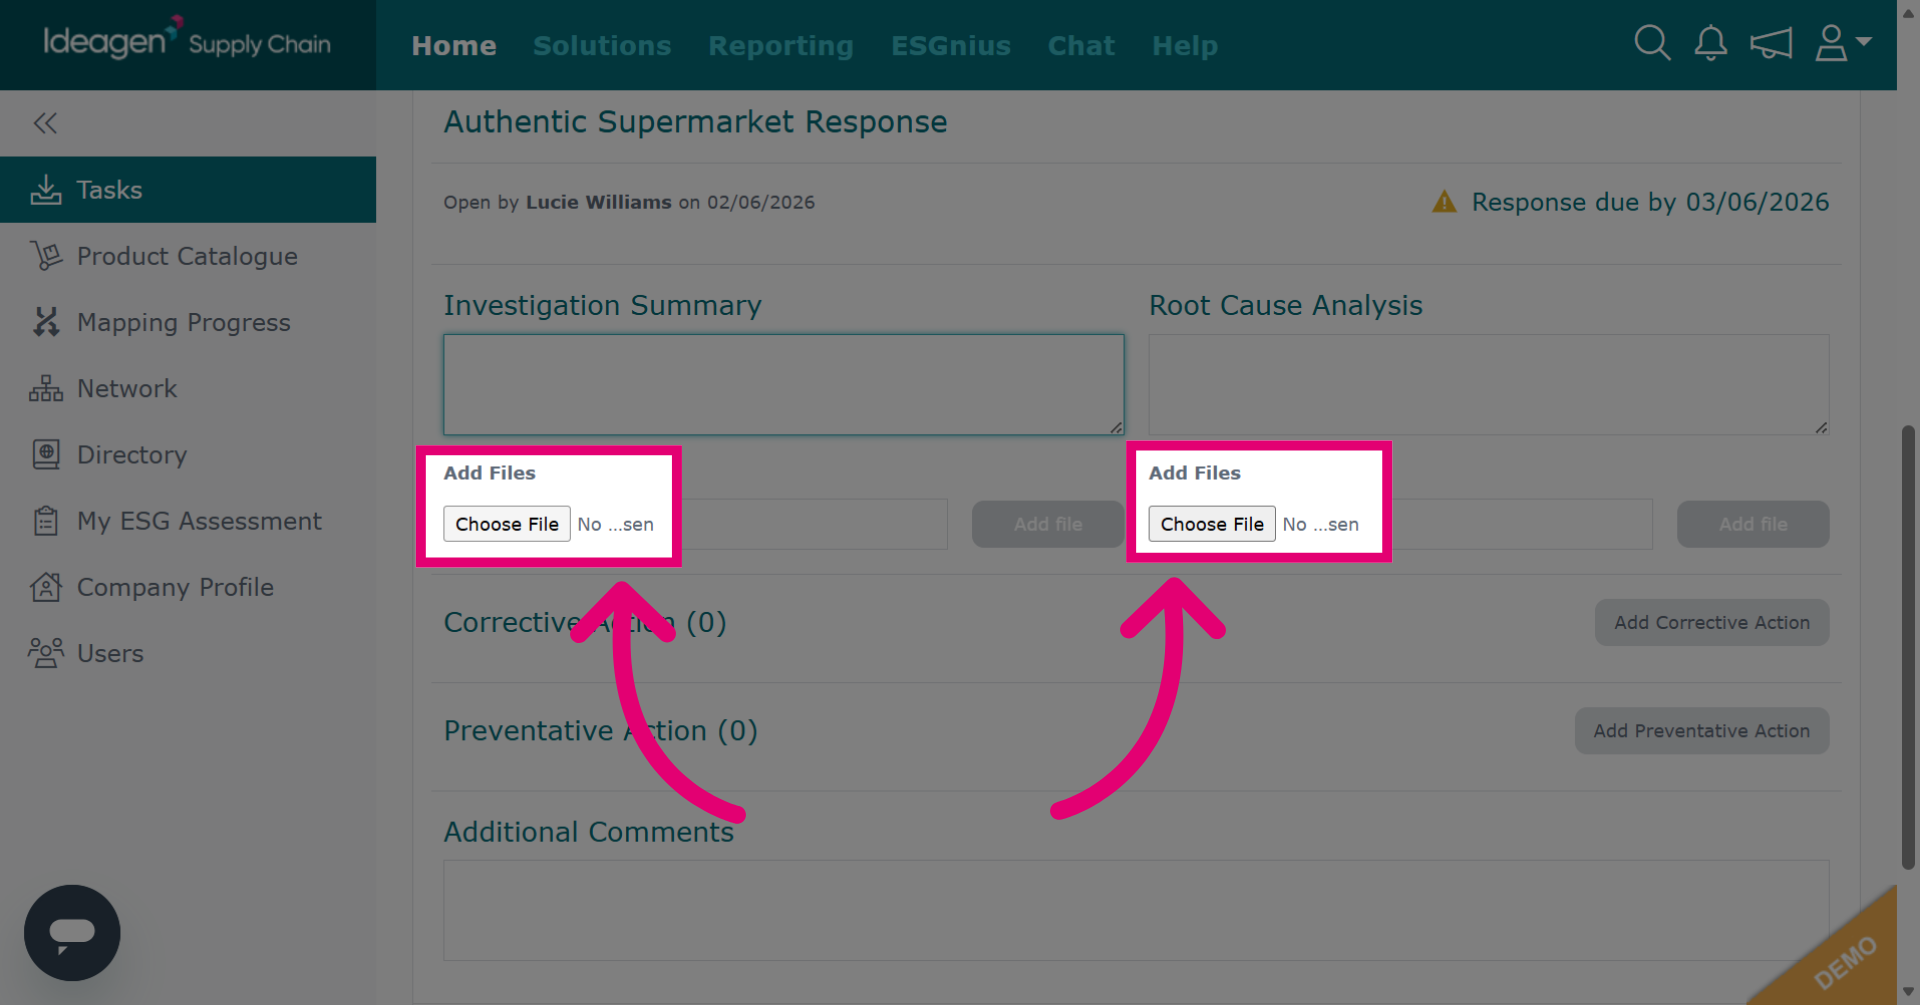The image size is (1920, 1005).
Task: Click Add file for Investigation Summary
Action: tap(1048, 524)
